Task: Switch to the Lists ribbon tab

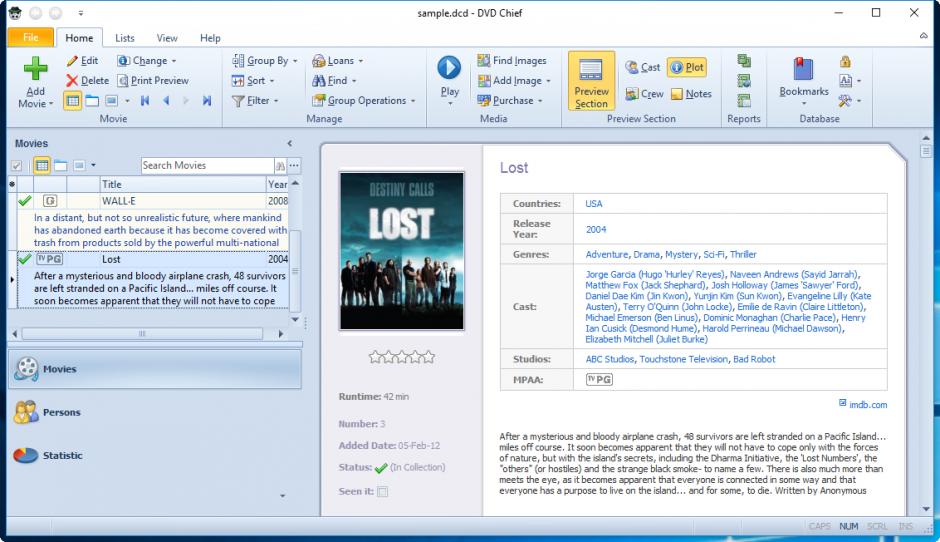Action: pos(125,38)
